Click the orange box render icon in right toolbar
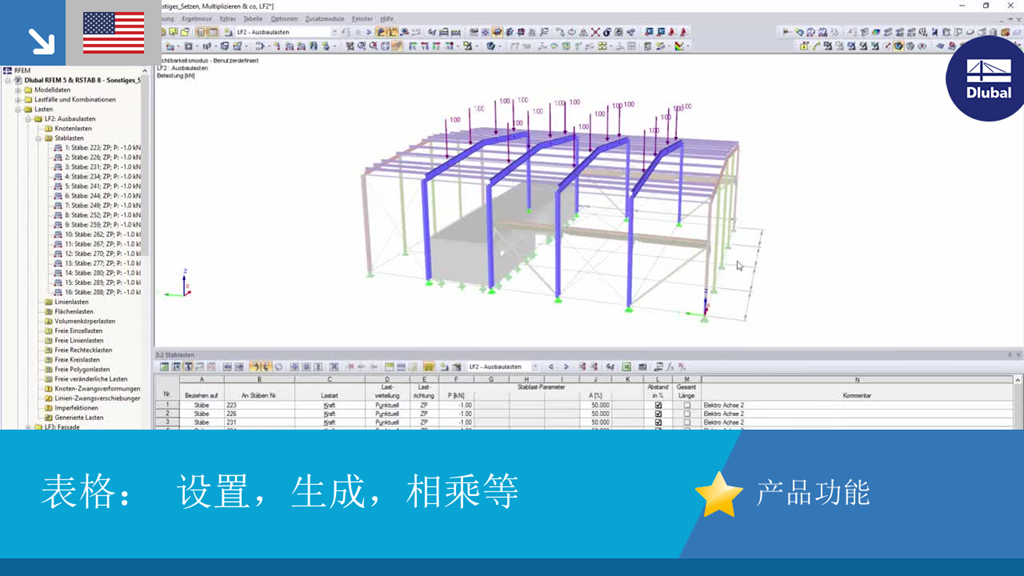Screen dimensions: 1024x576 [x=1005, y=32]
